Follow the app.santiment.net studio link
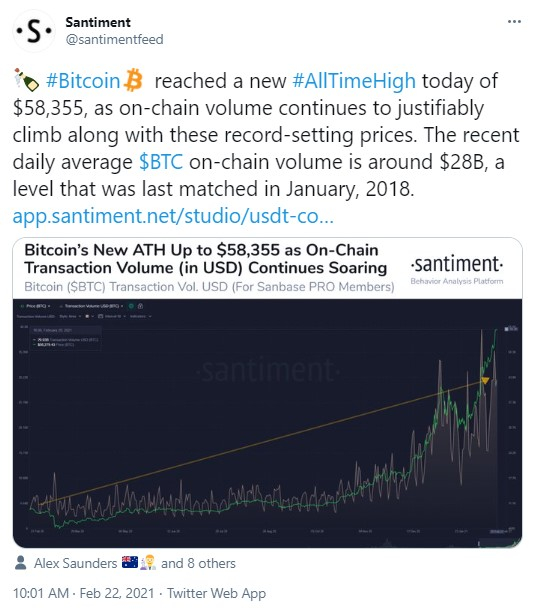Image resolution: width=533 pixels, height=611 pixels. 173,216
